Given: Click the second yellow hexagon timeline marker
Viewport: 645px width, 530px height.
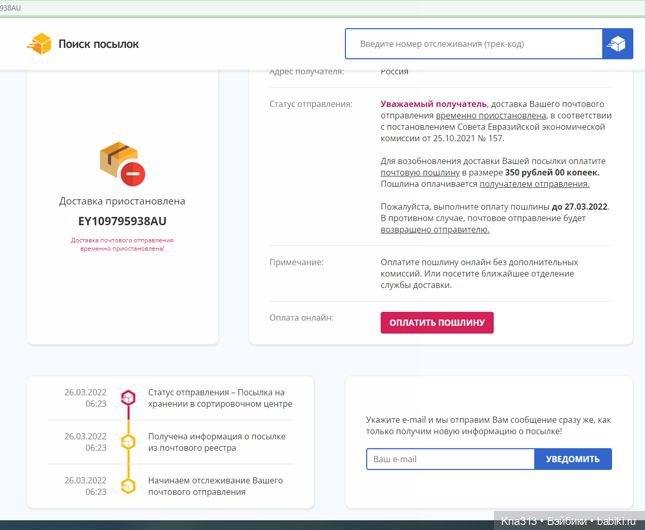Looking at the screenshot, I should point(128,442).
